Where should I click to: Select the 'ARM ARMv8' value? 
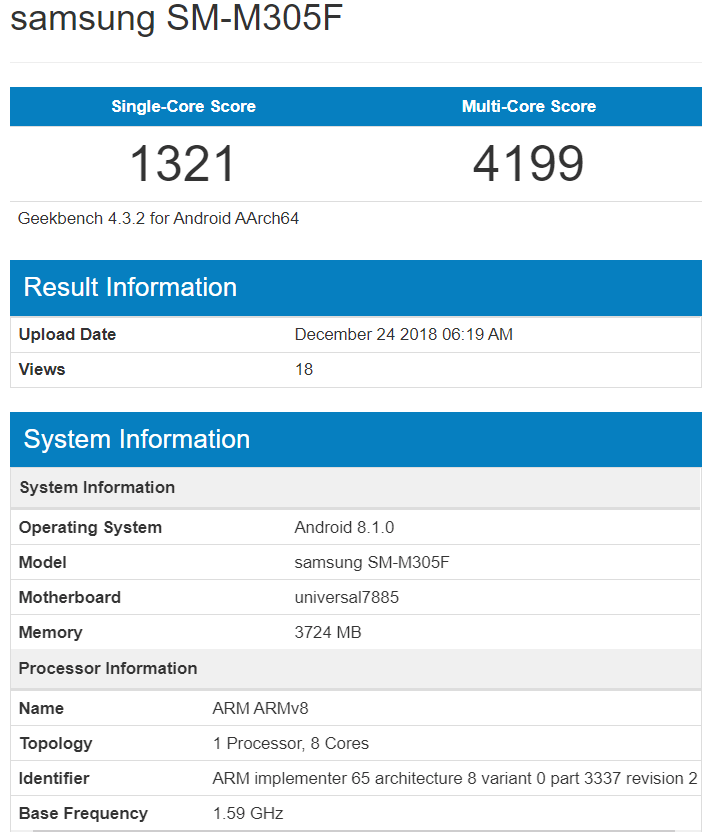pyautogui.click(x=260, y=708)
